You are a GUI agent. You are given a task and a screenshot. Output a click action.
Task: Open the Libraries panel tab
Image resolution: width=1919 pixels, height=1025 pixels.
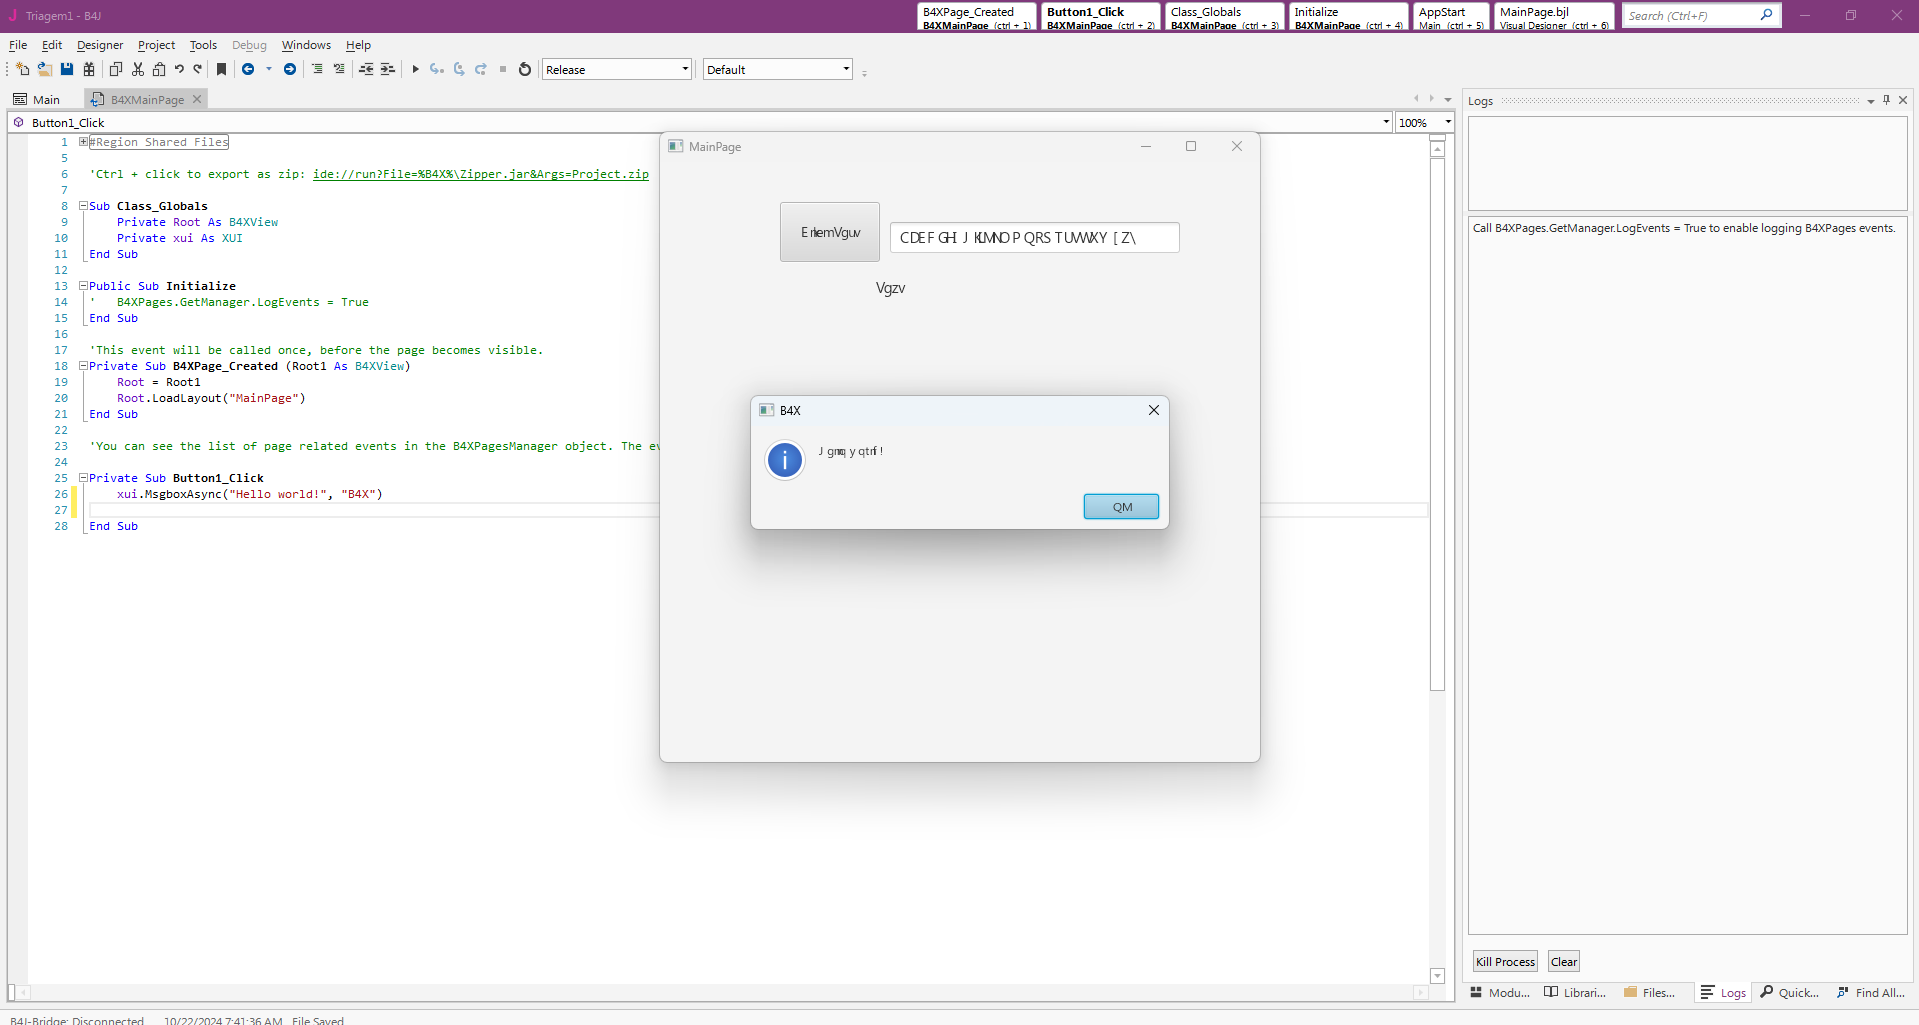[1575, 992]
